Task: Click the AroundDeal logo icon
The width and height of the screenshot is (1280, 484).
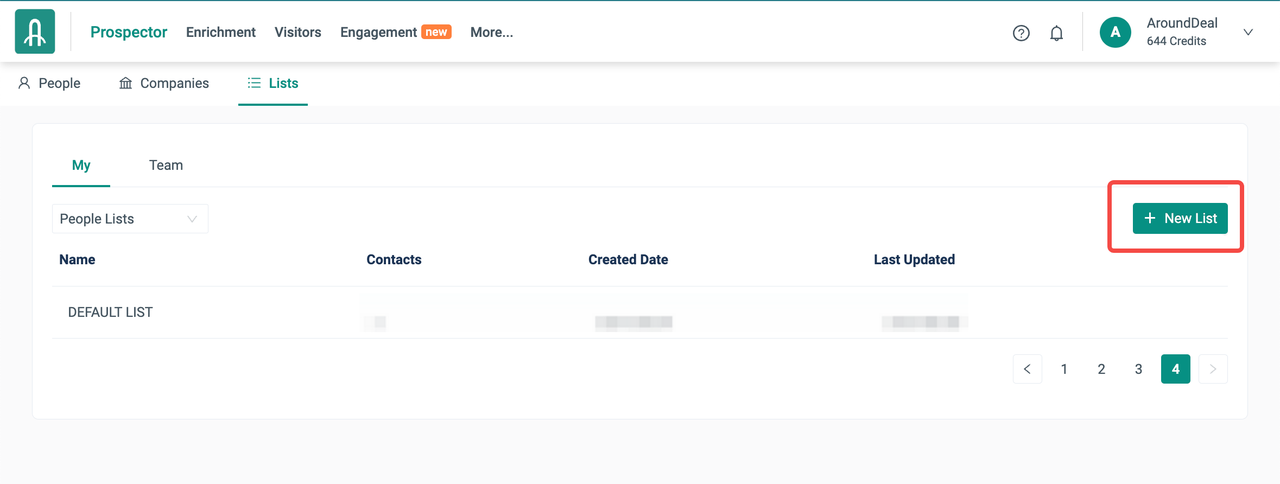Action: pos(35,32)
